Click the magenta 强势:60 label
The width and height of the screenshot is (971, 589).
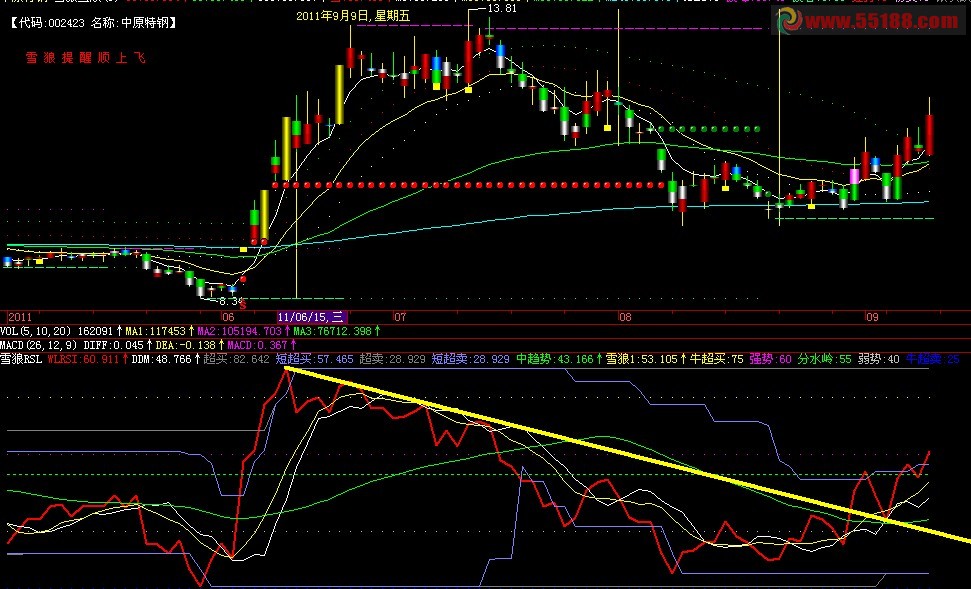[770, 359]
